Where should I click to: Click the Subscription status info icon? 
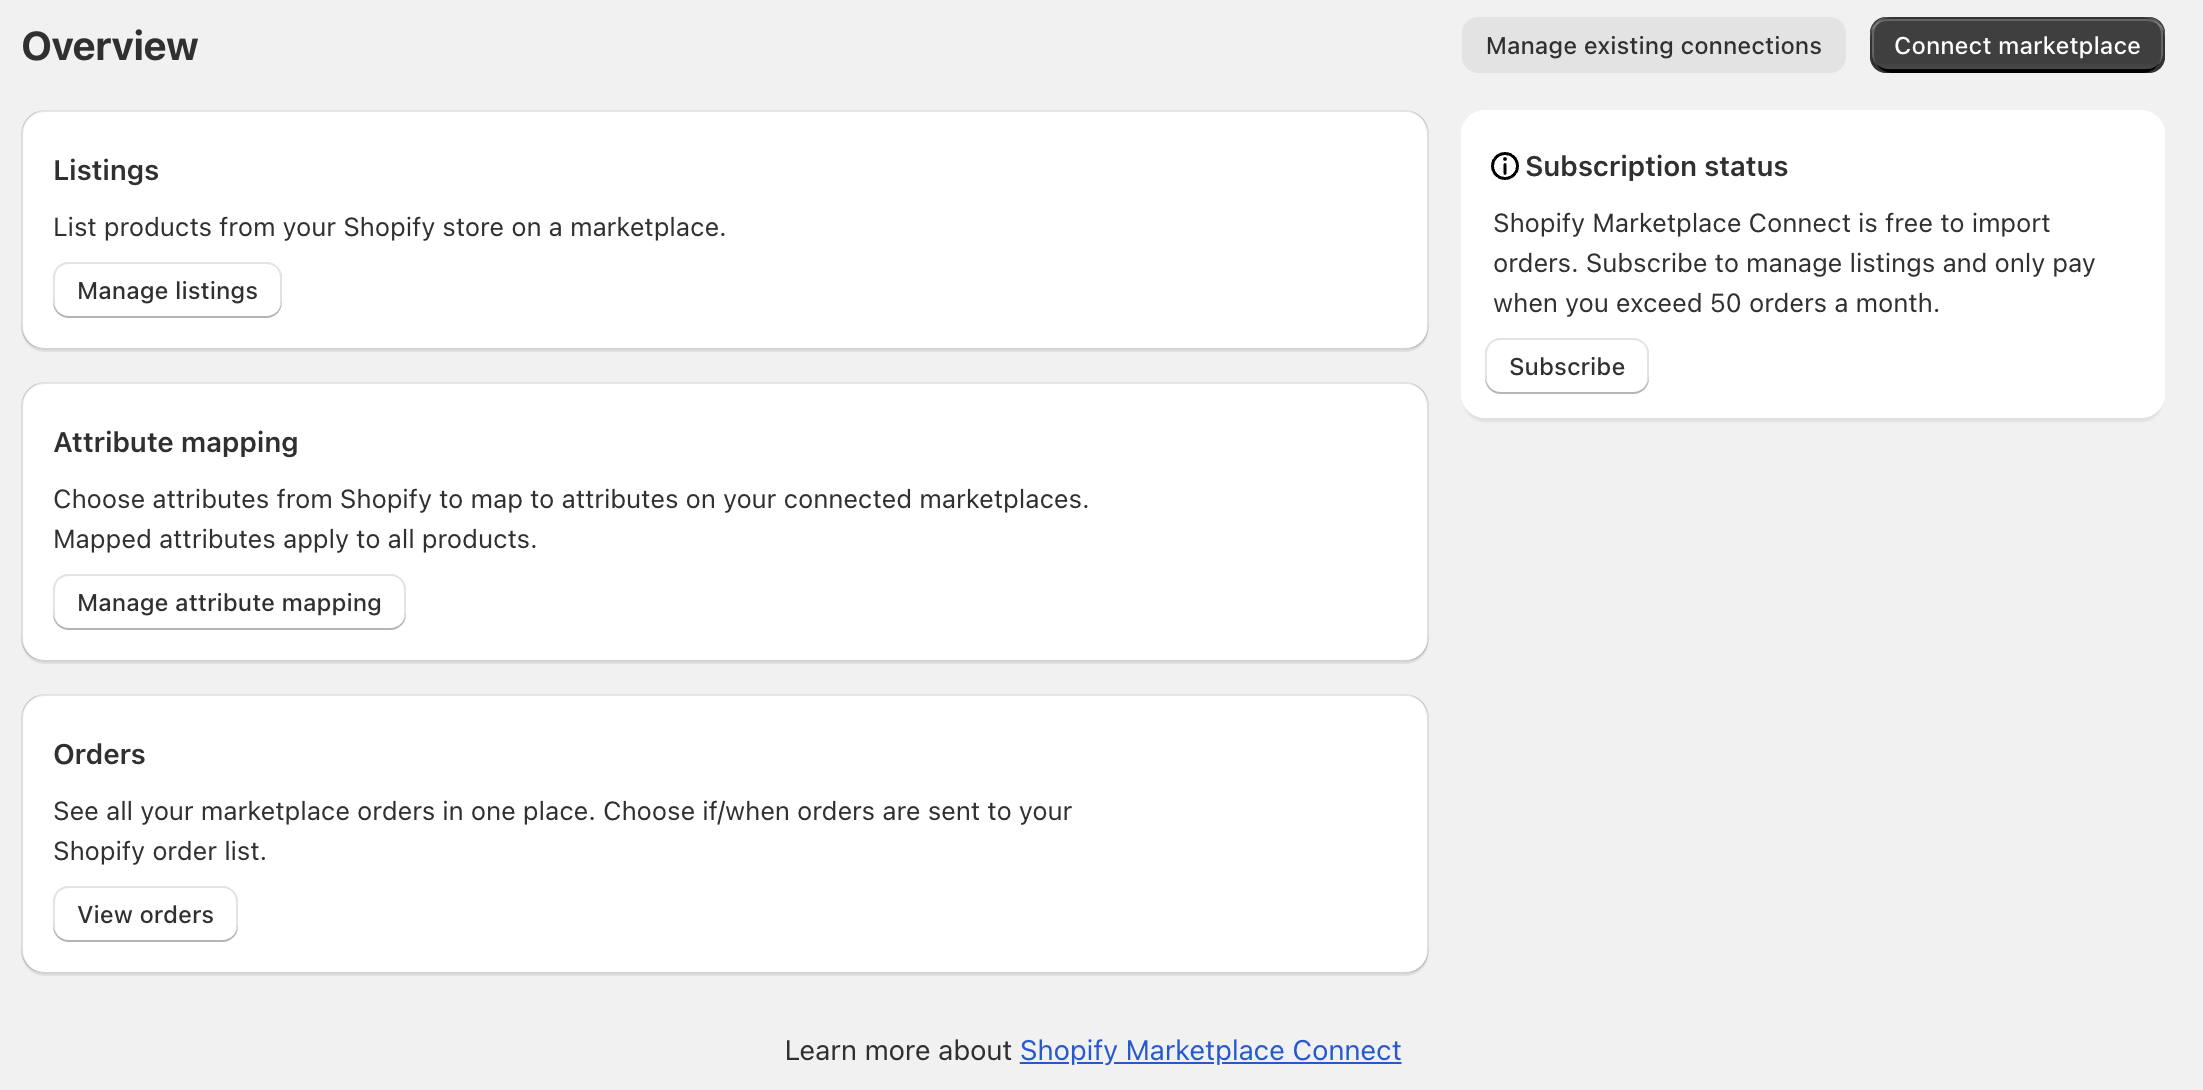click(x=1504, y=166)
